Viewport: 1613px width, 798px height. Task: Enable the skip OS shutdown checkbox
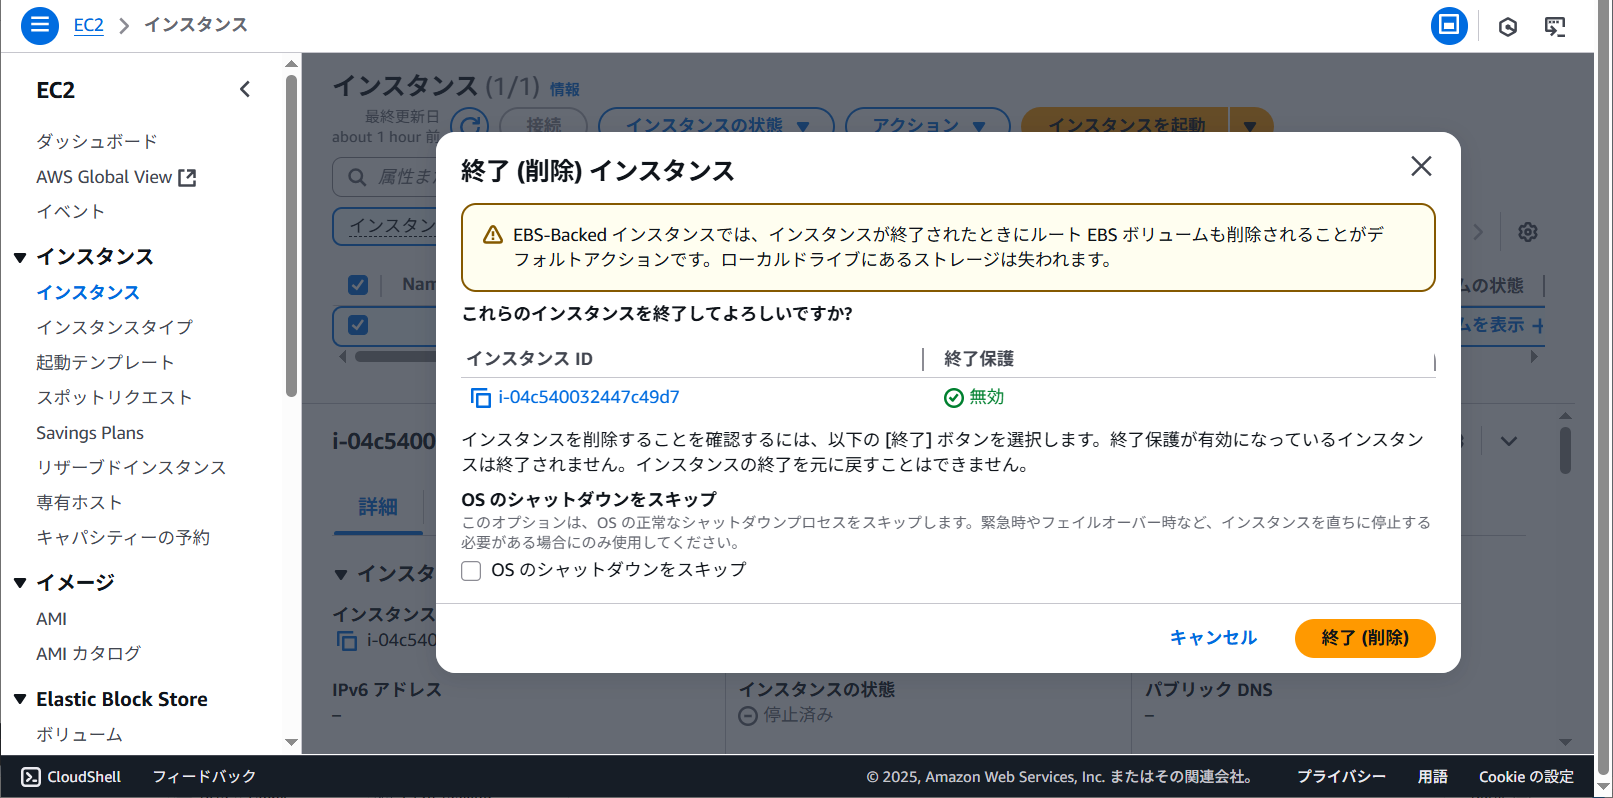(x=471, y=571)
